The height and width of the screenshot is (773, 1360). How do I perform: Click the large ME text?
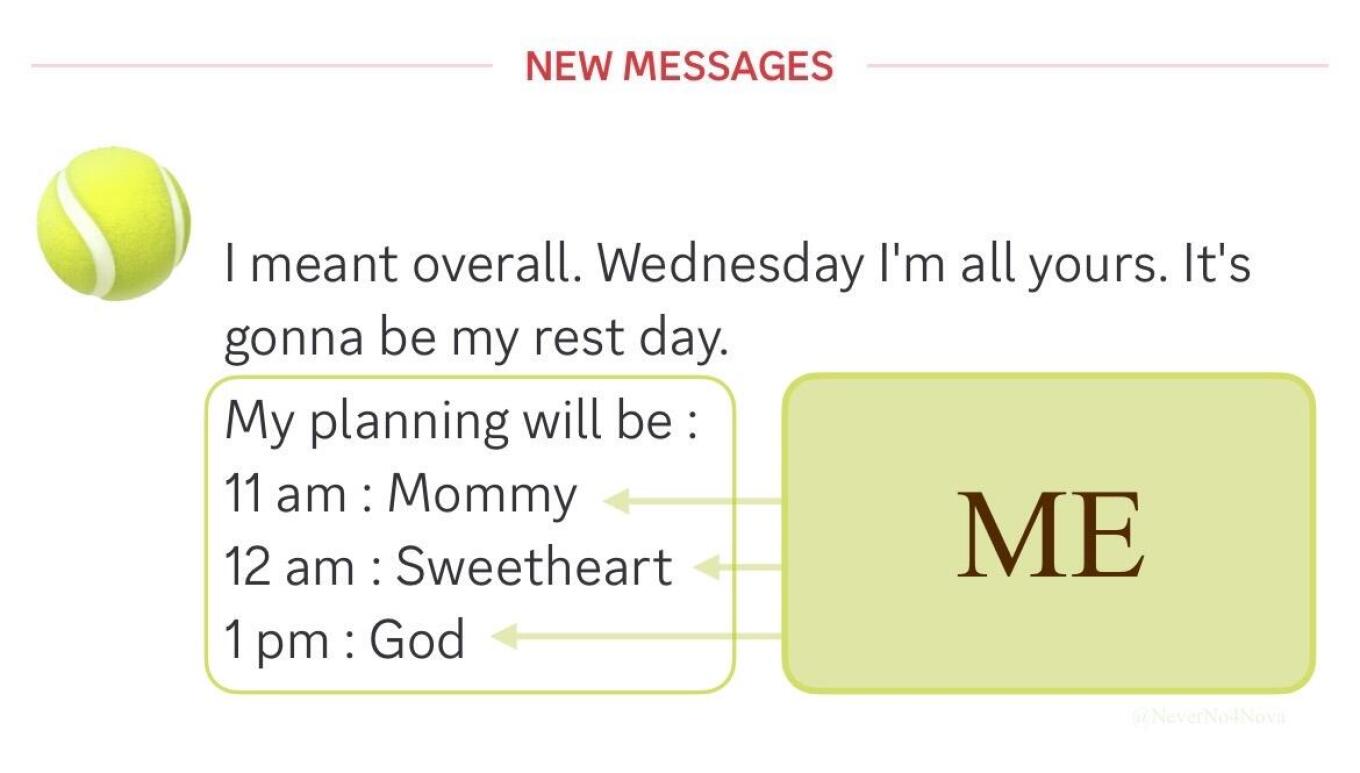(x=1050, y=535)
